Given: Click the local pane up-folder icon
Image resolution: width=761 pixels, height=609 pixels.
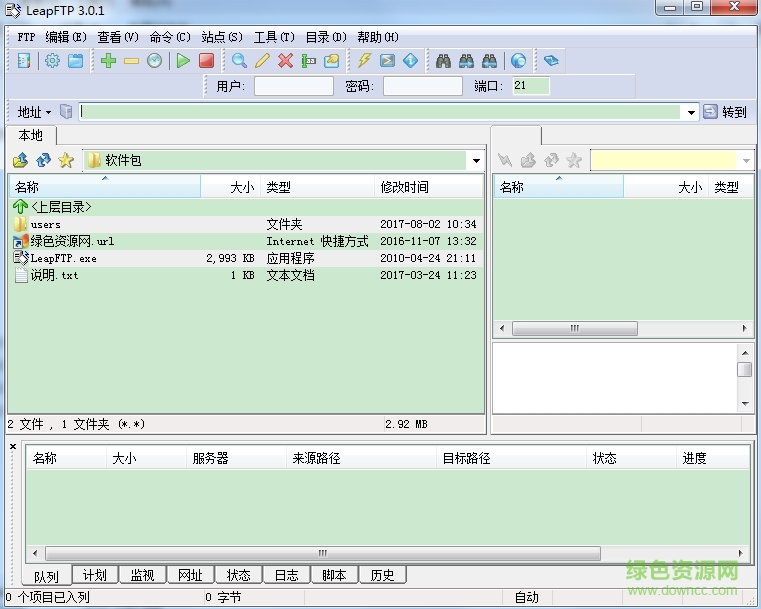Looking at the screenshot, I should pyautogui.click(x=20, y=160).
